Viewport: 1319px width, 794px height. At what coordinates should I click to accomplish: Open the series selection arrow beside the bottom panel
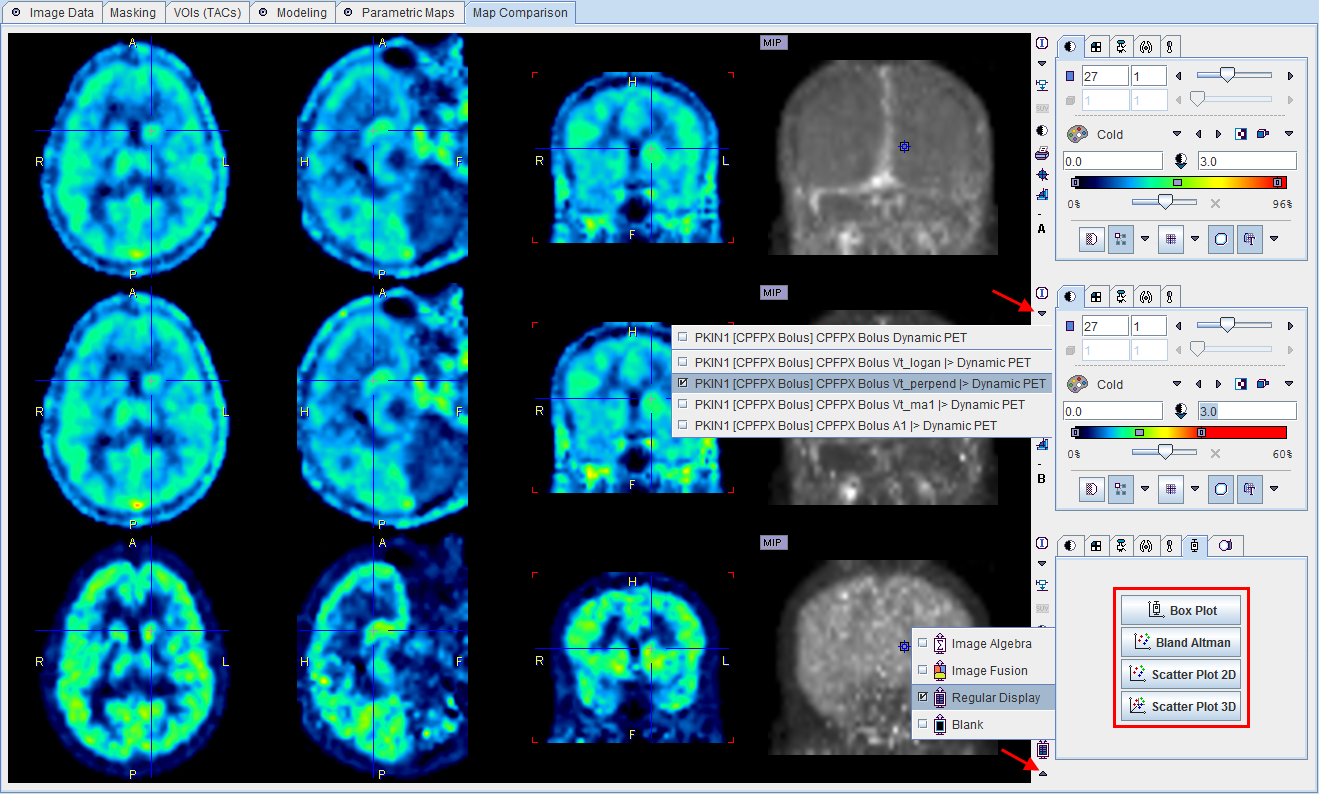coord(1042,564)
